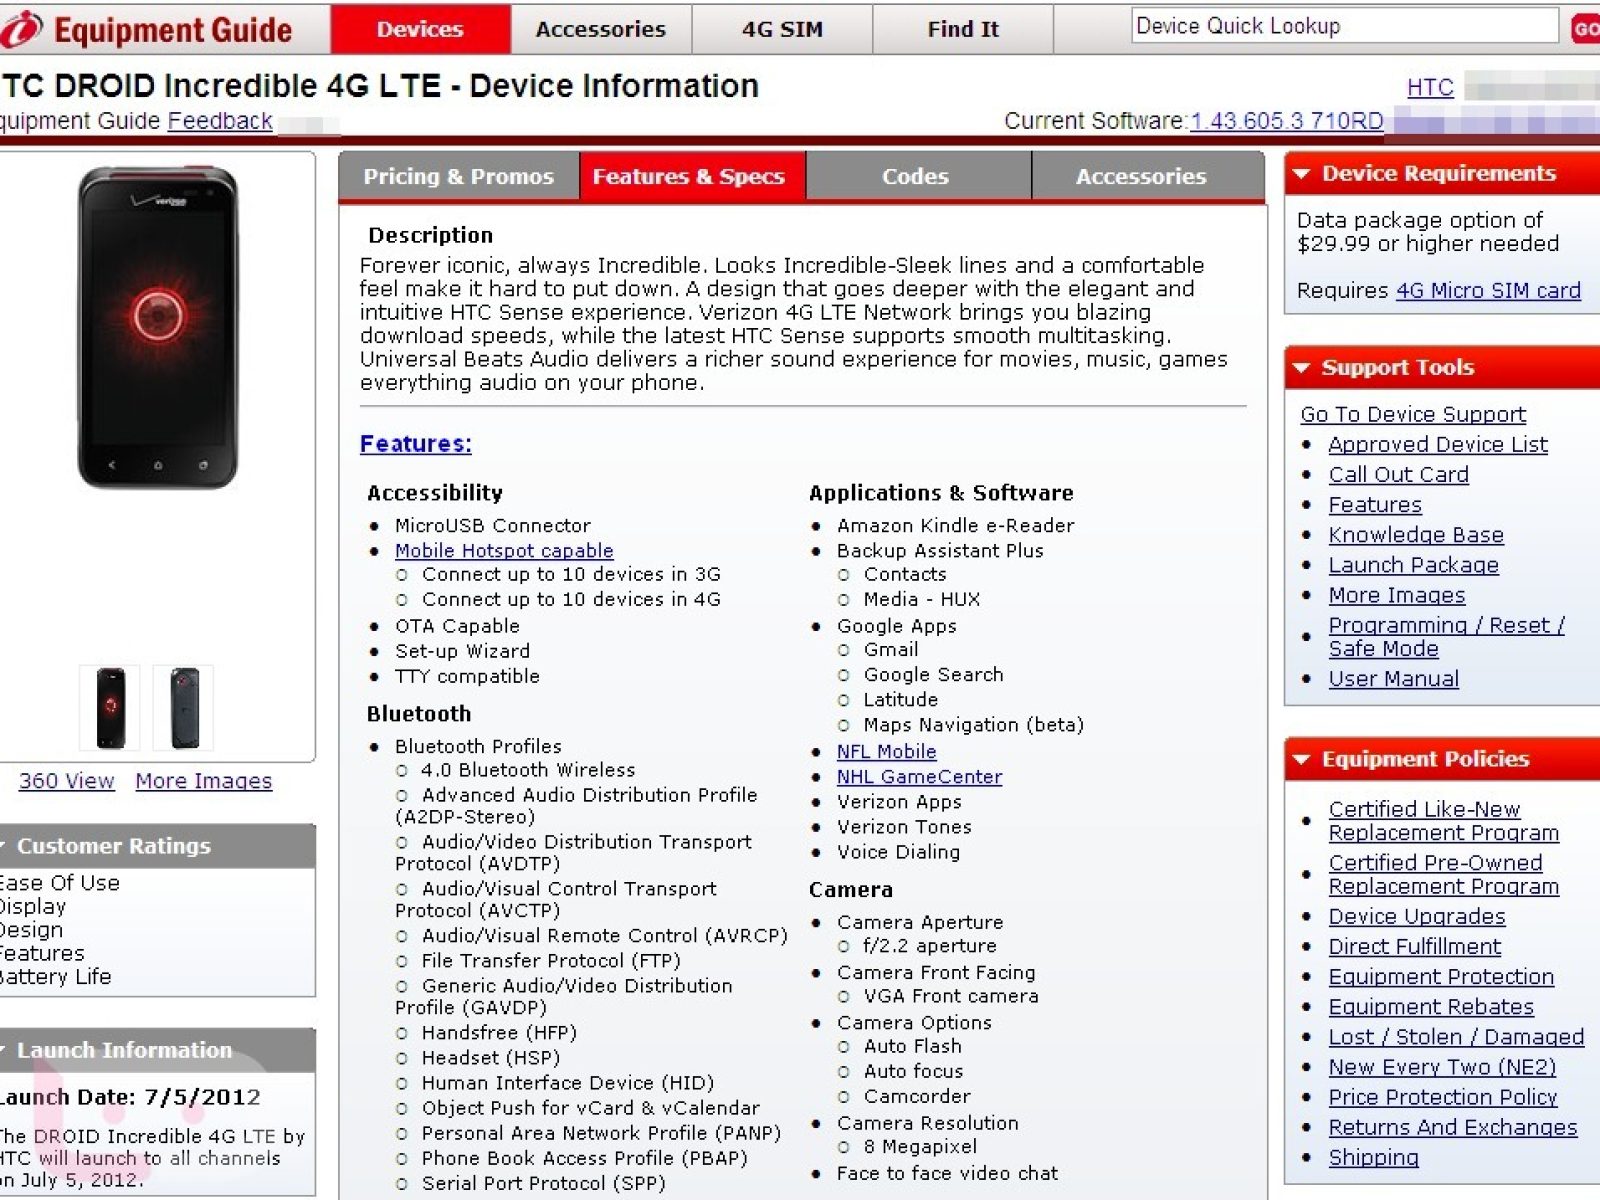
Task: Go to the Find It menu
Action: coord(962,29)
